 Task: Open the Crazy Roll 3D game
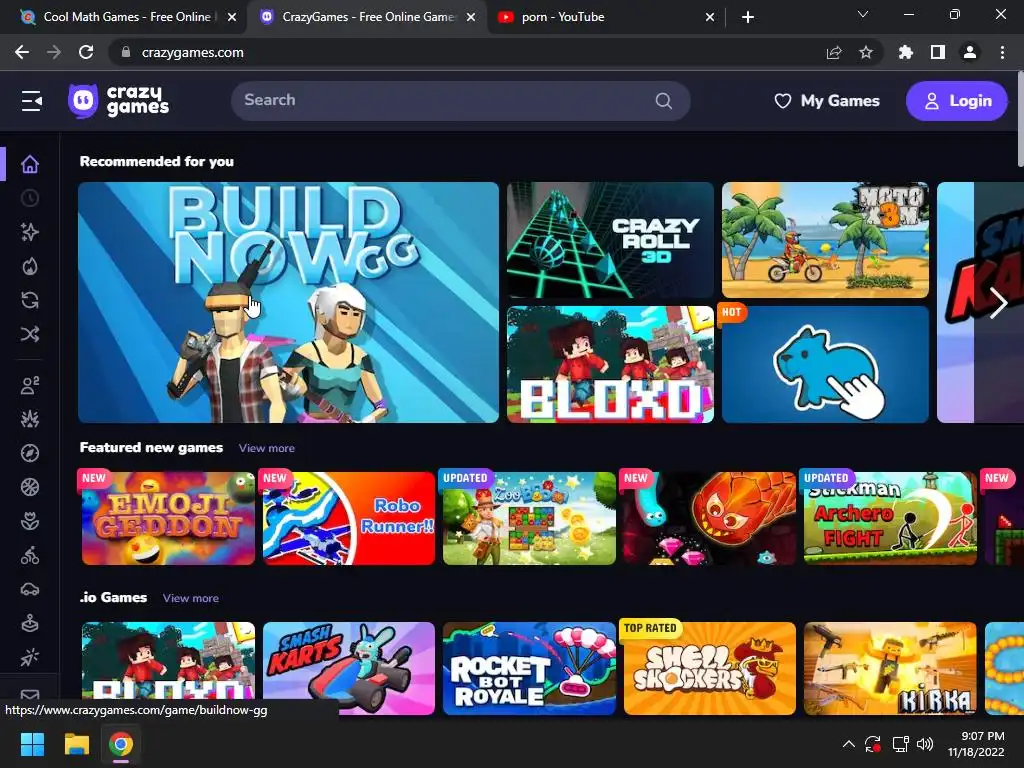(610, 240)
